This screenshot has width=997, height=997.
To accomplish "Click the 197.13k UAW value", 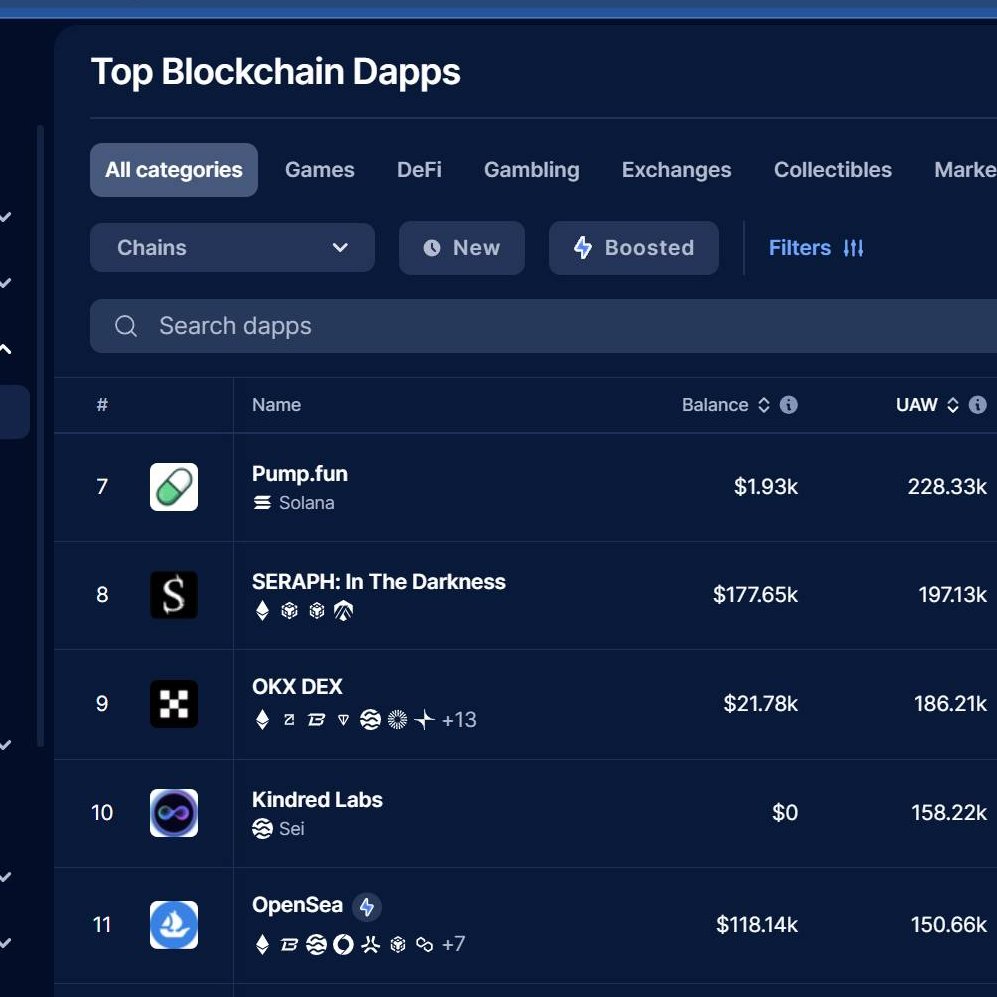I will pyautogui.click(x=952, y=595).
